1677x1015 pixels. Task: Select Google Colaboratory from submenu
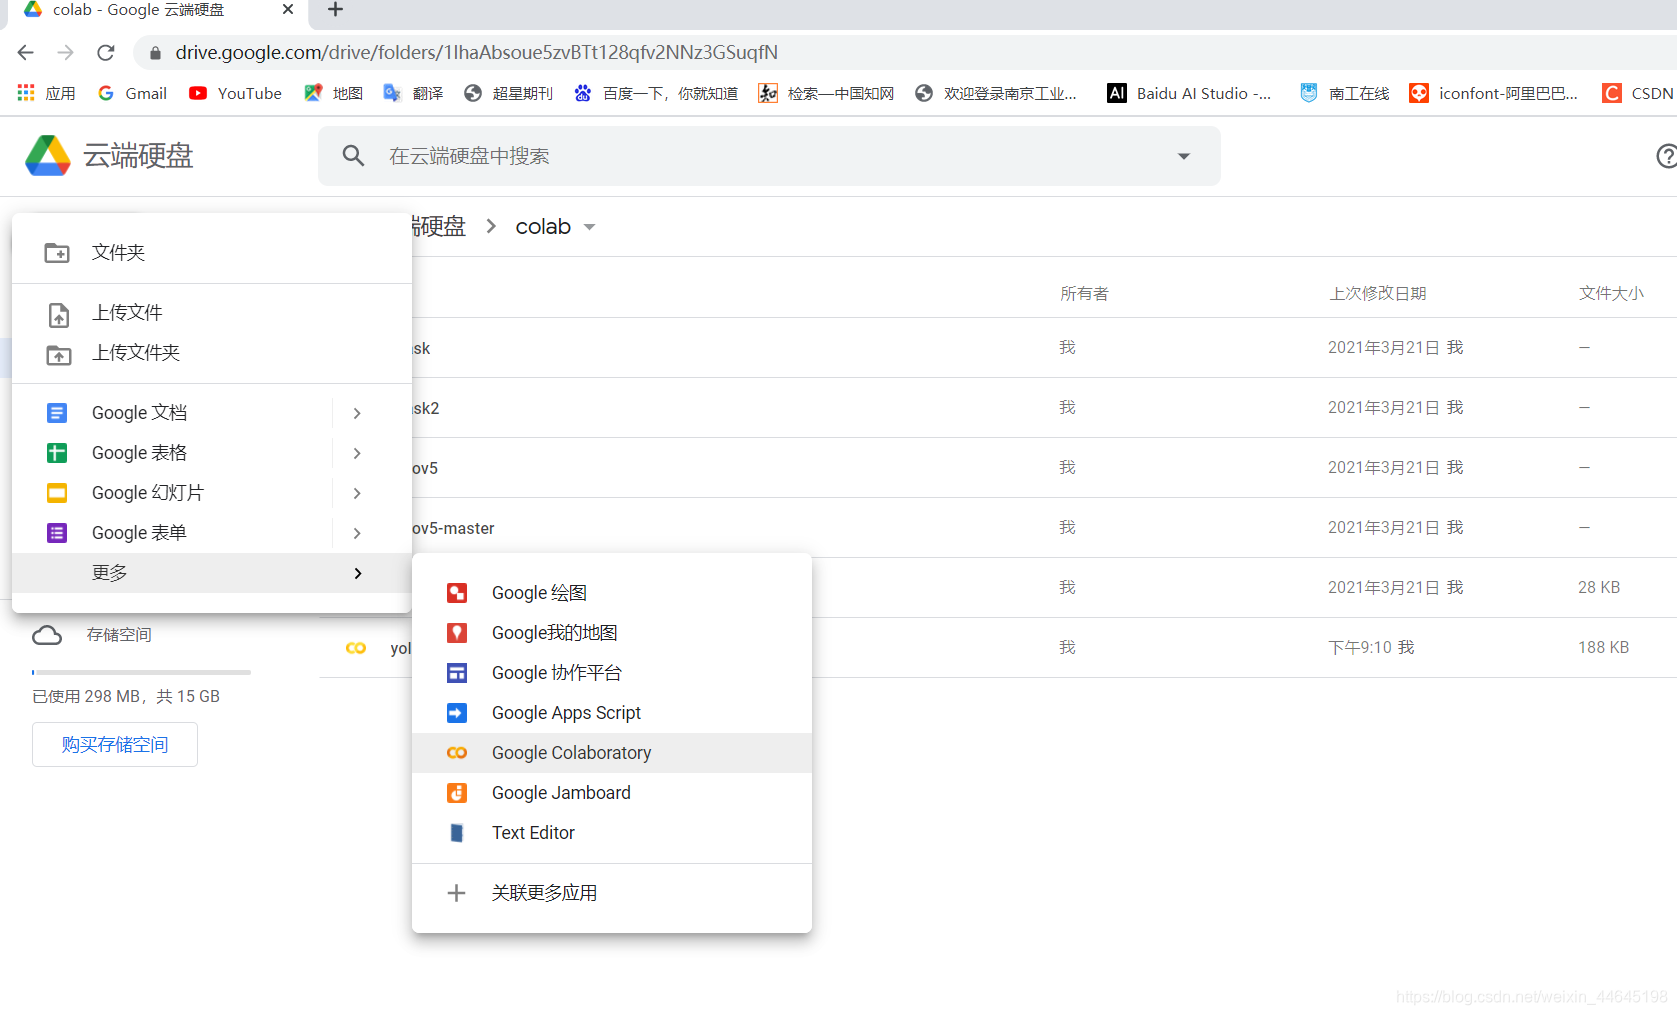coord(612,753)
